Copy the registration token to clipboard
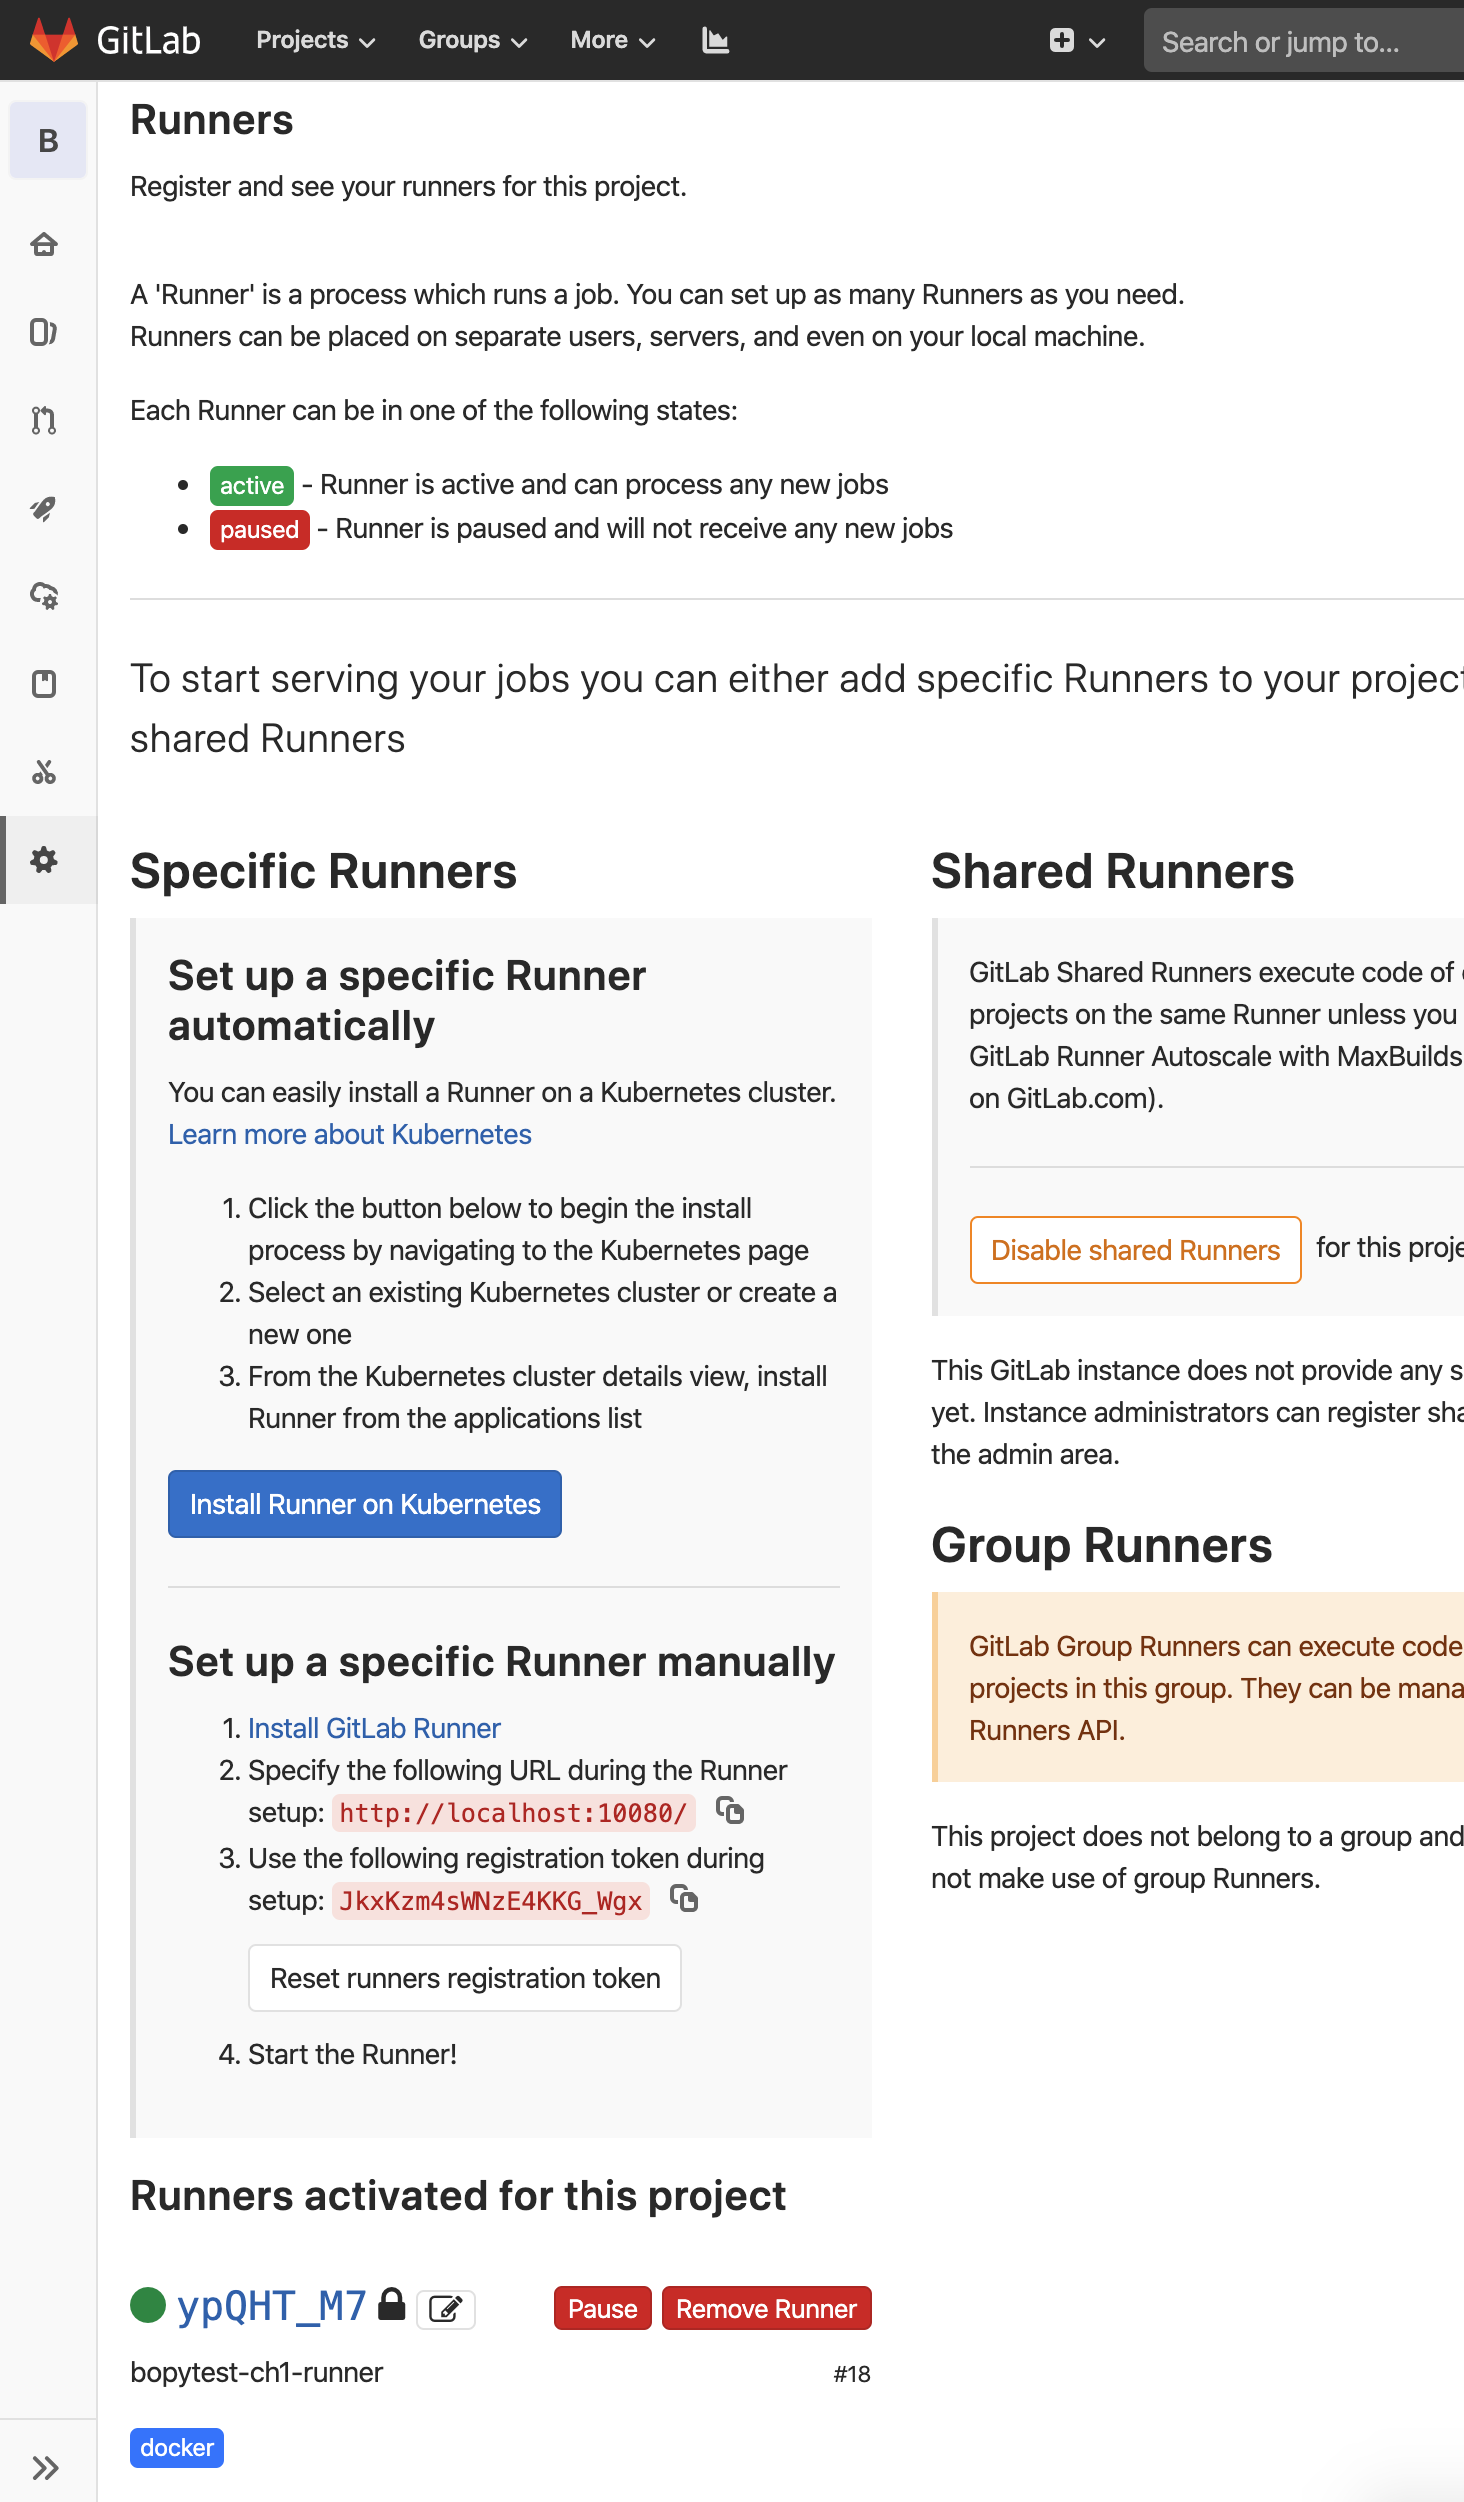Viewport: 1464px width, 2502px height. point(684,1898)
